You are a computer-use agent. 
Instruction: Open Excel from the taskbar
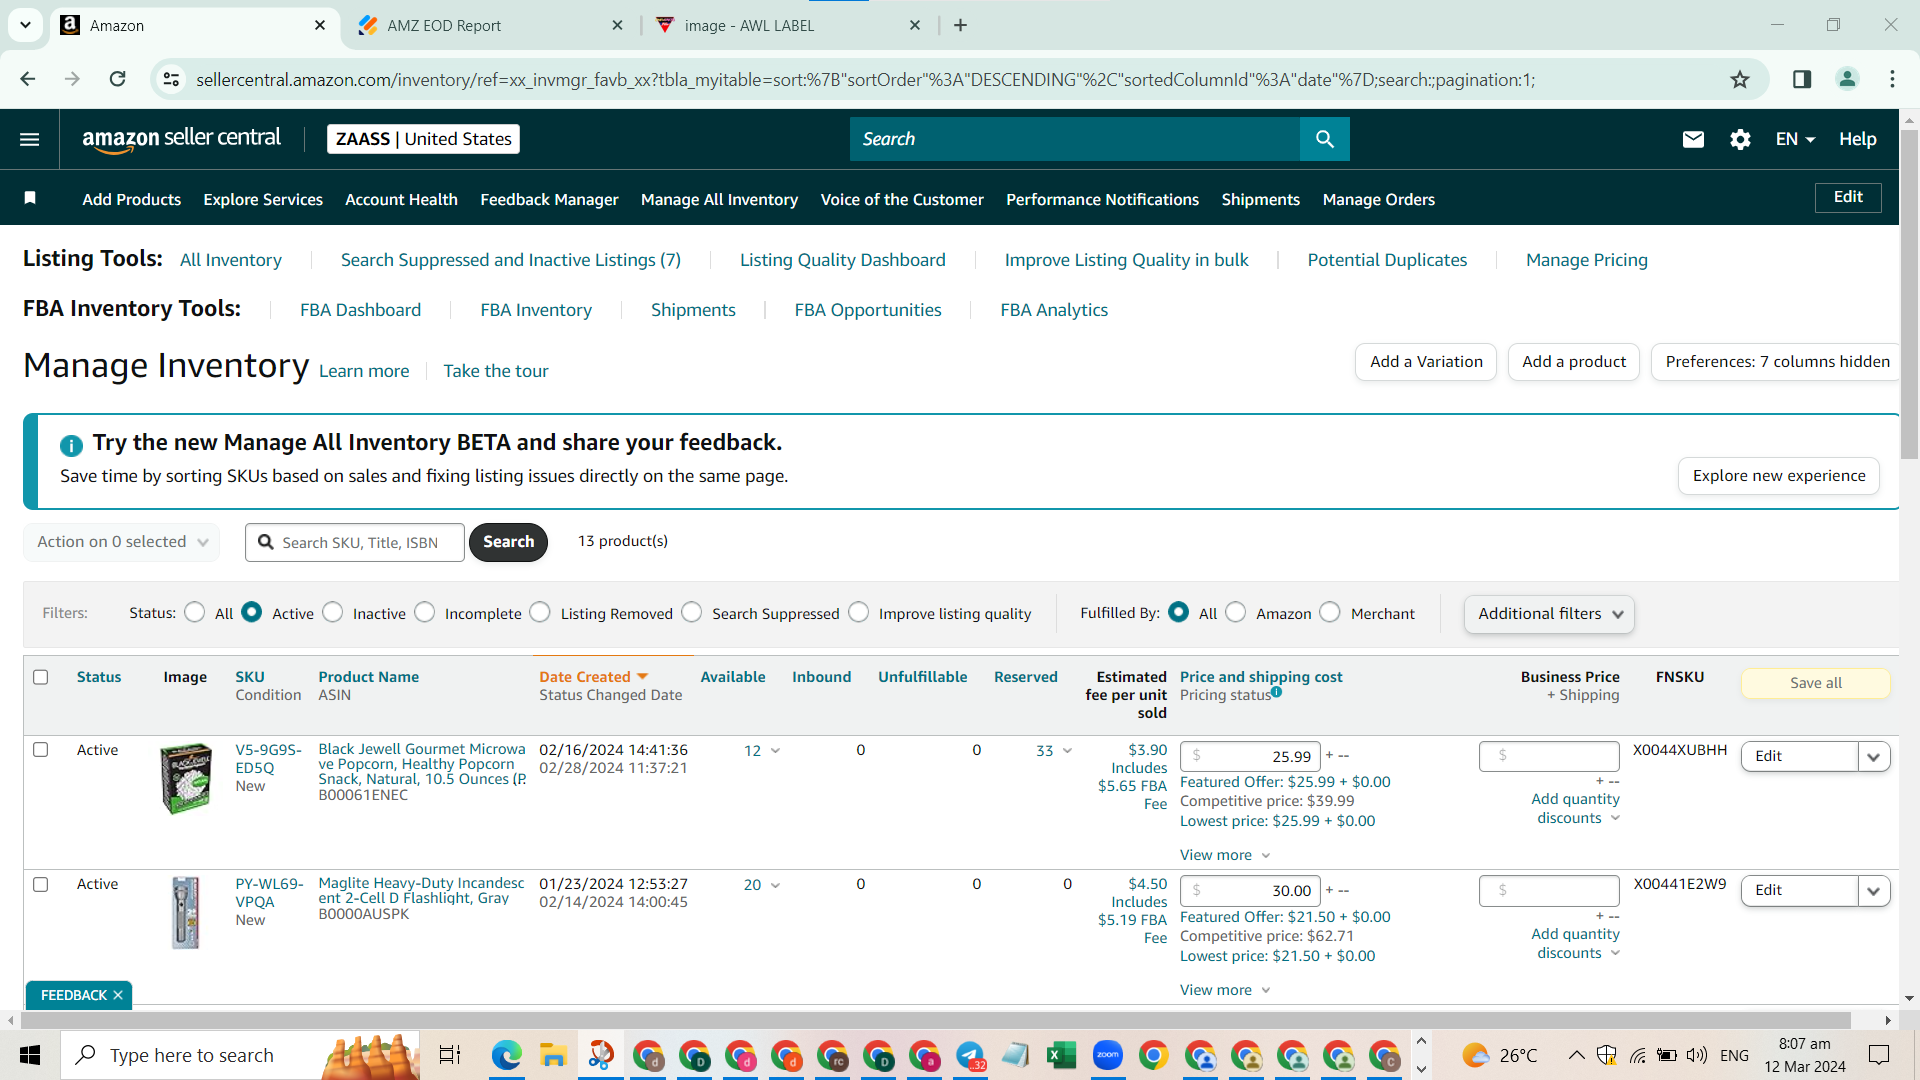point(1061,1055)
